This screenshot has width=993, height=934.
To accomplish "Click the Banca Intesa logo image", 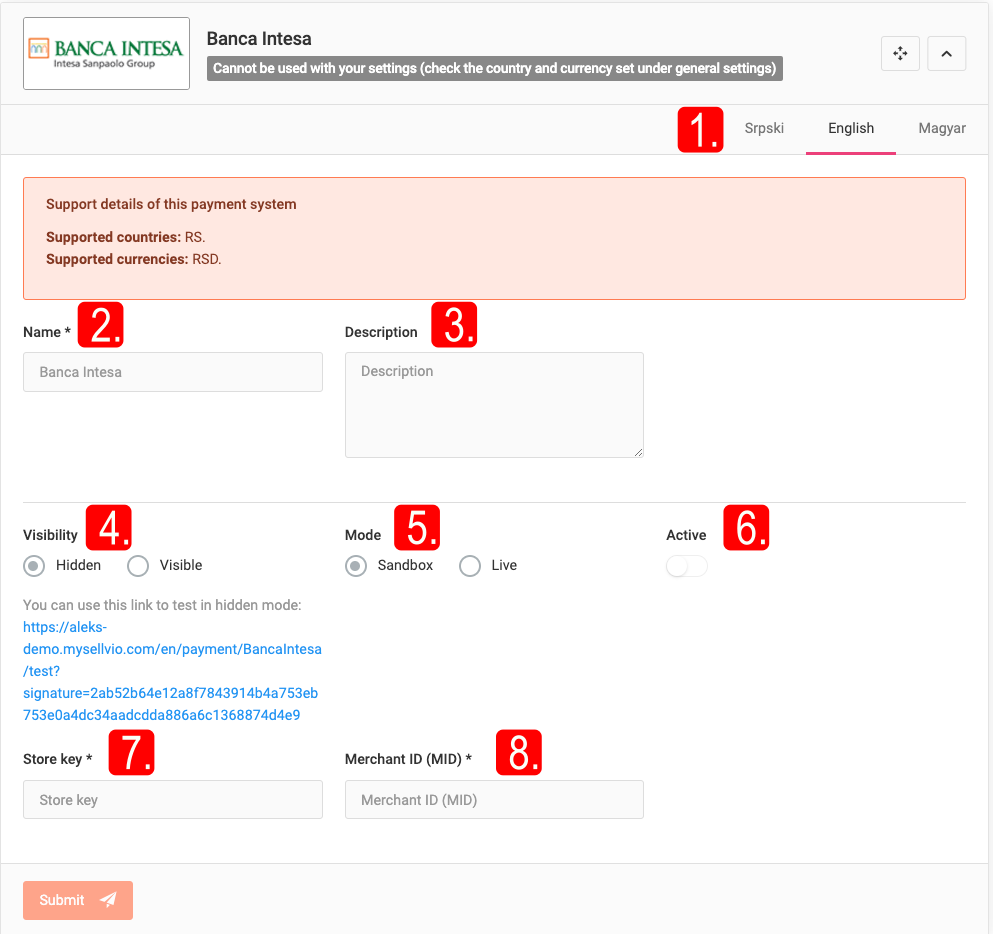I will coord(106,52).
